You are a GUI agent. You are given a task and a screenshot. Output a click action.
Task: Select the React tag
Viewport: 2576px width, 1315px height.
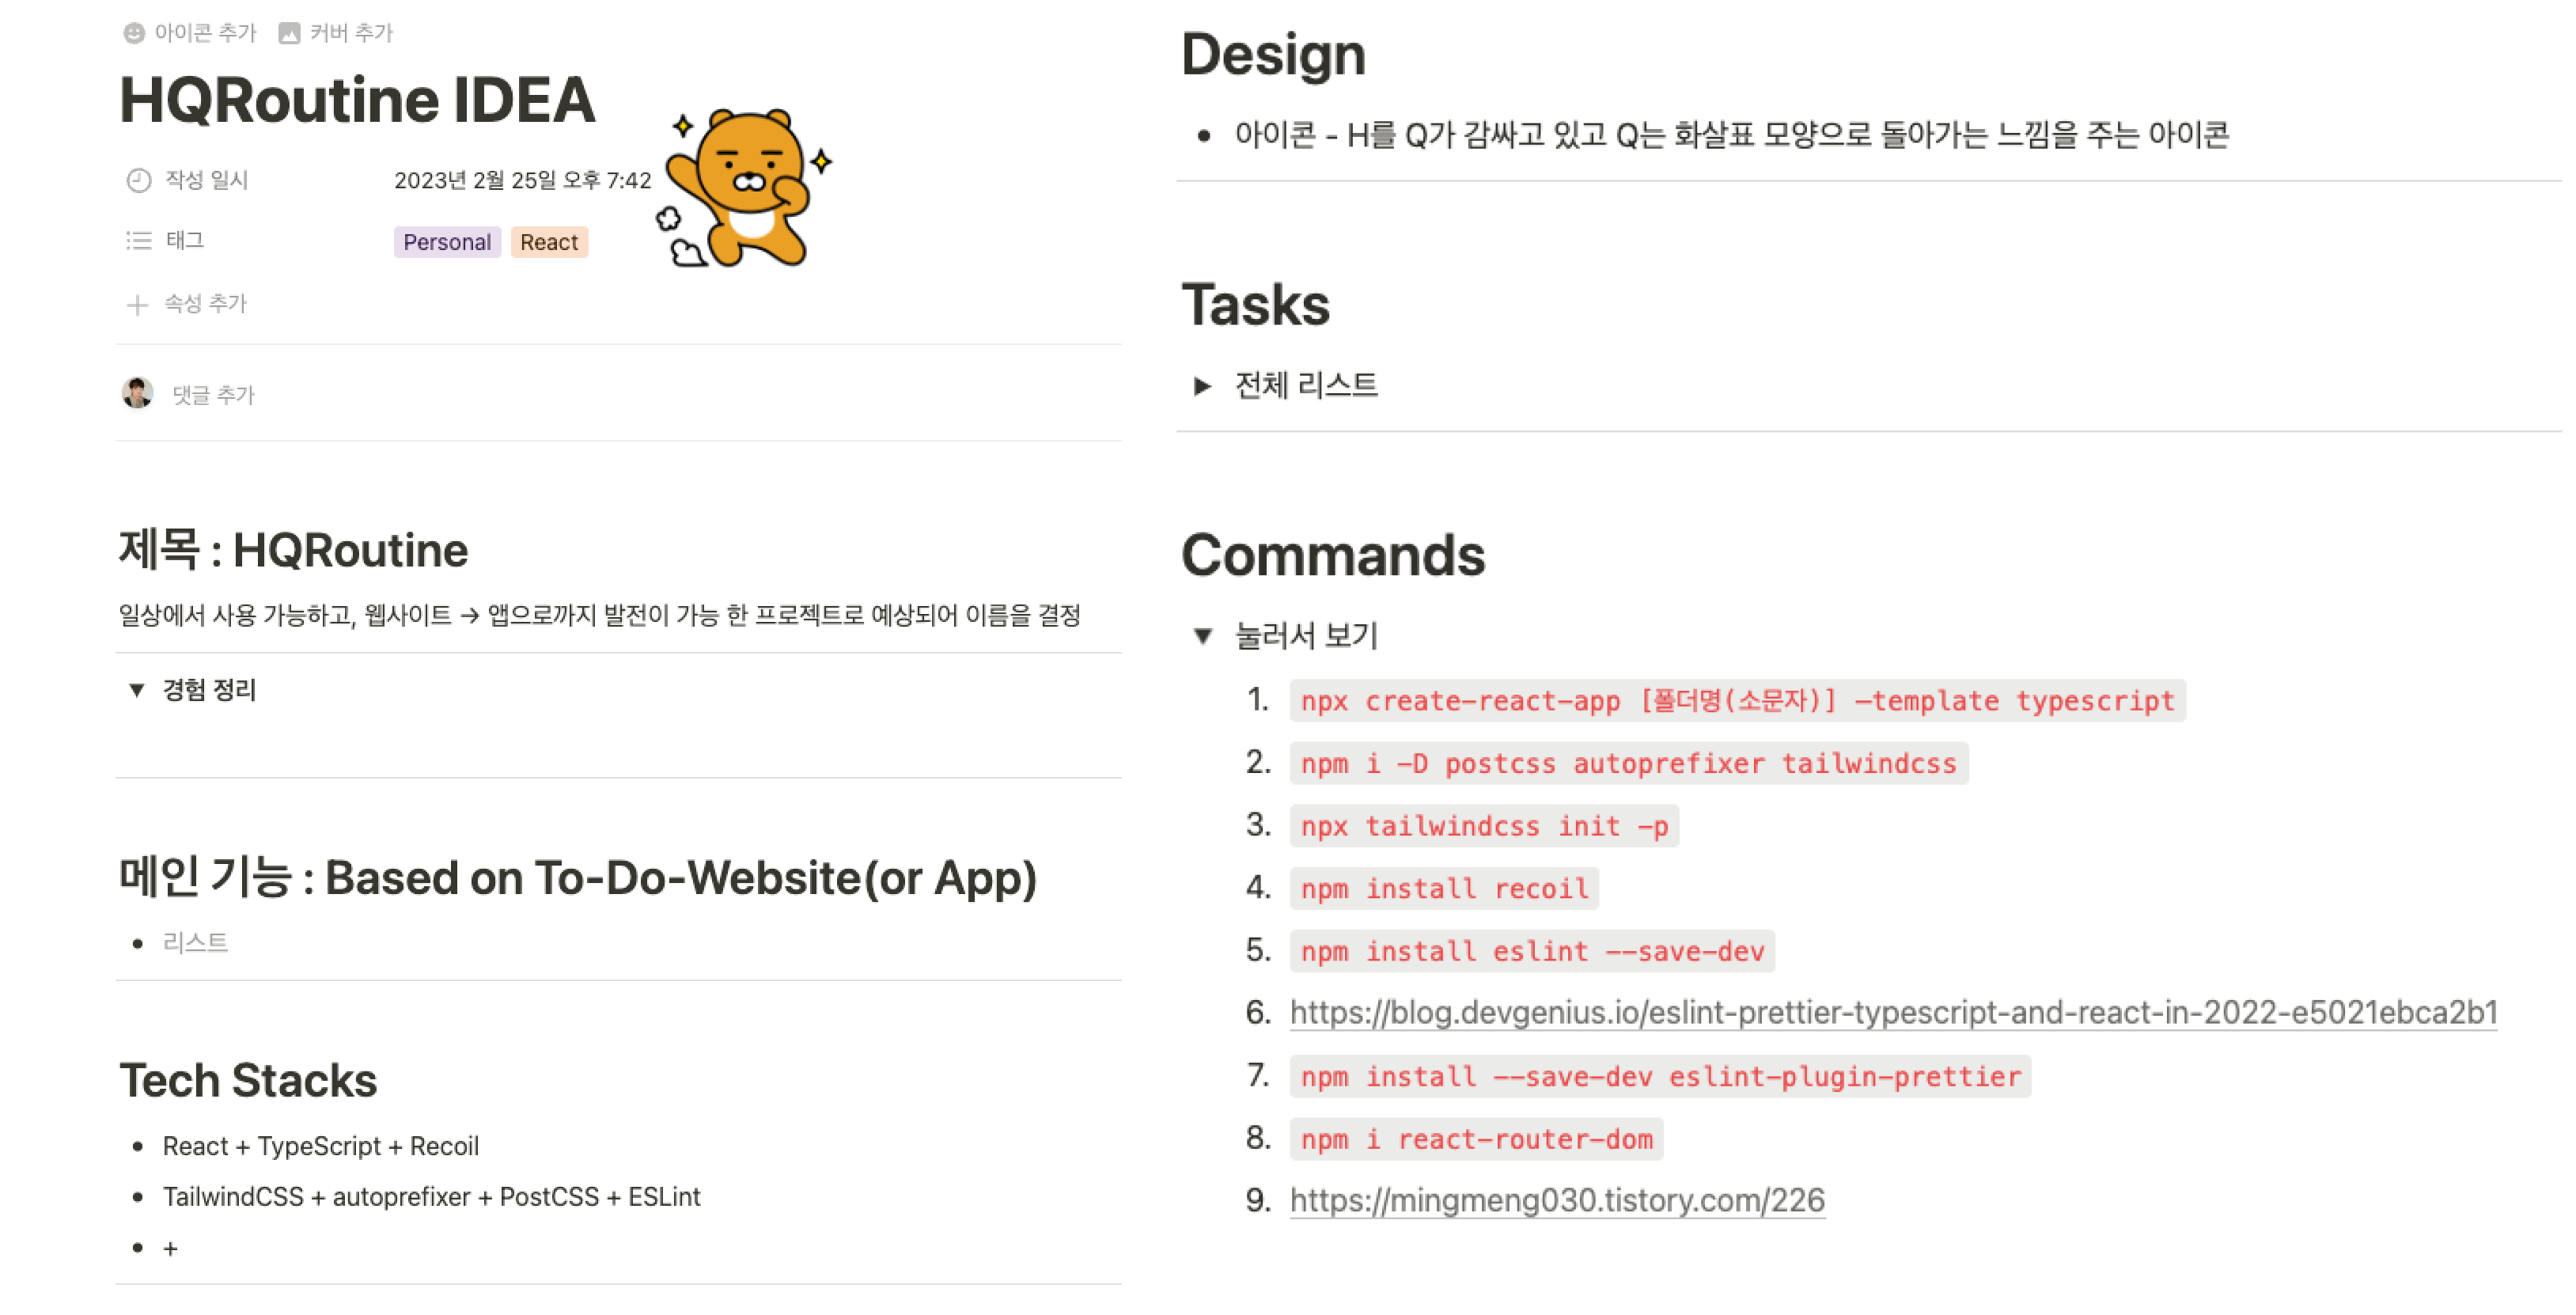[x=548, y=242]
